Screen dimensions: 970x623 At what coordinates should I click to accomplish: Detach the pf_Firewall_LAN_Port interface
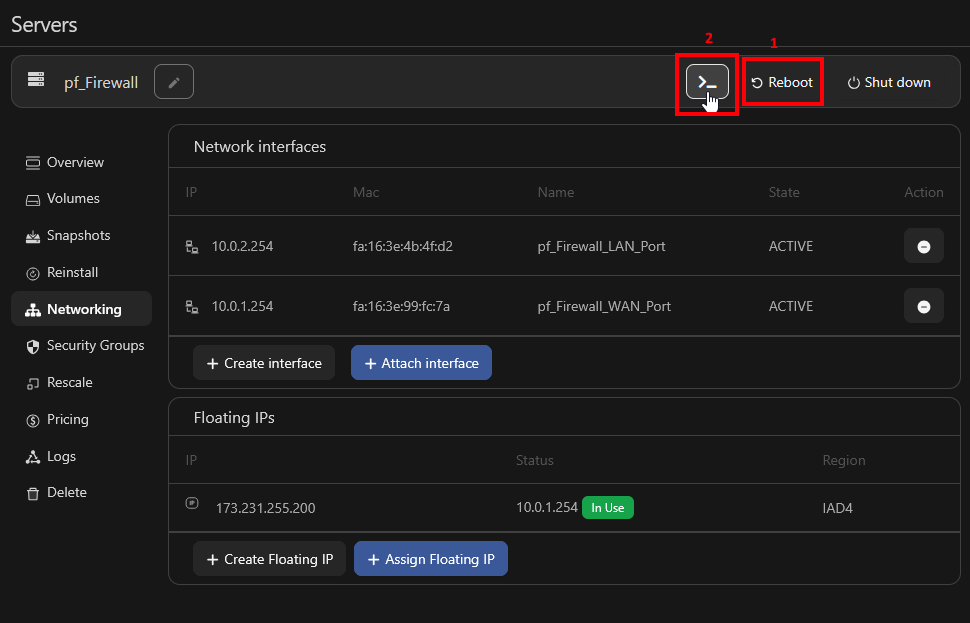tap(923, 245)
